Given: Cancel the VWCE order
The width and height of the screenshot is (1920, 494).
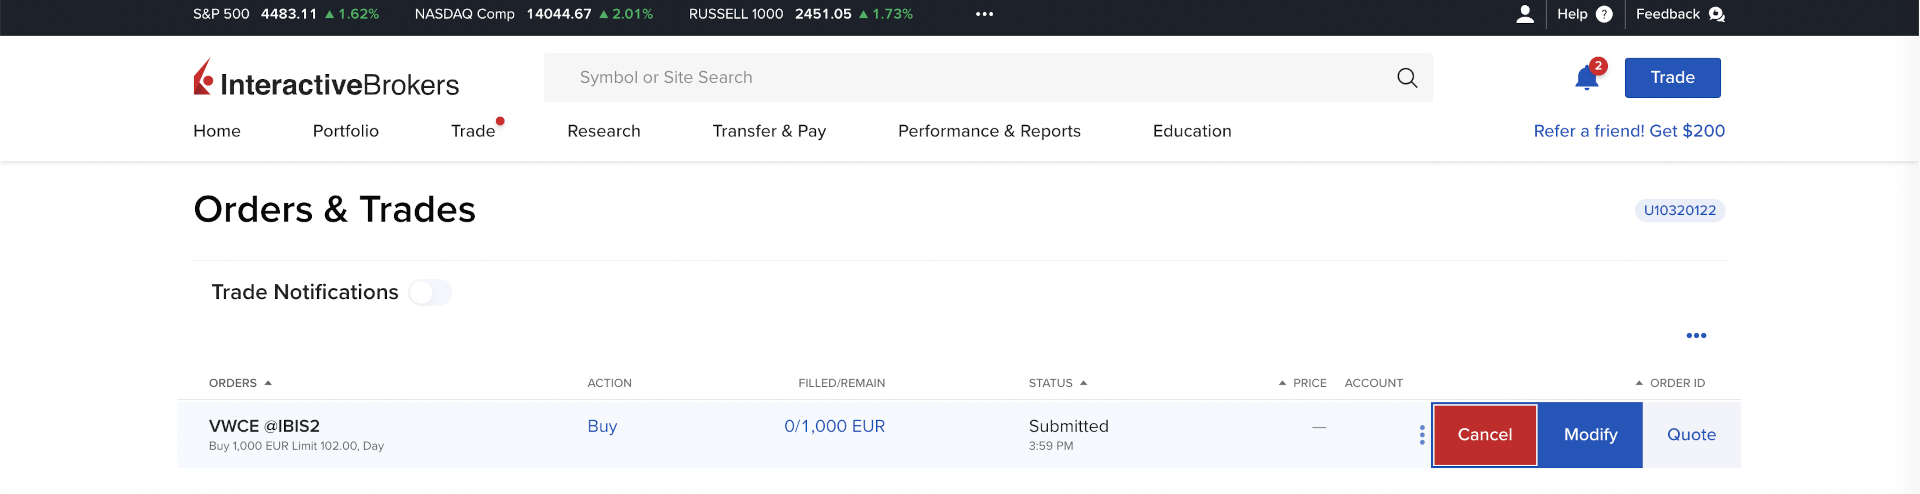Looking at the screenshot, I should tap(1484, 435).
